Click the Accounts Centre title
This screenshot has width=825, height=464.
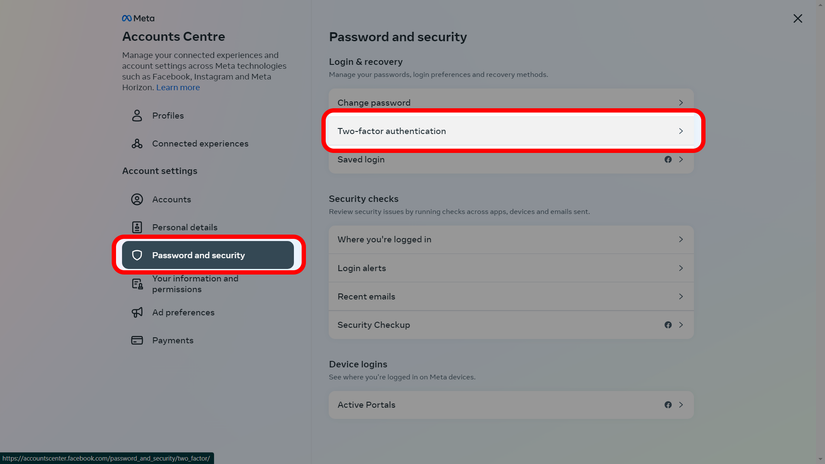pyautogui.click(x=174, y=37)
